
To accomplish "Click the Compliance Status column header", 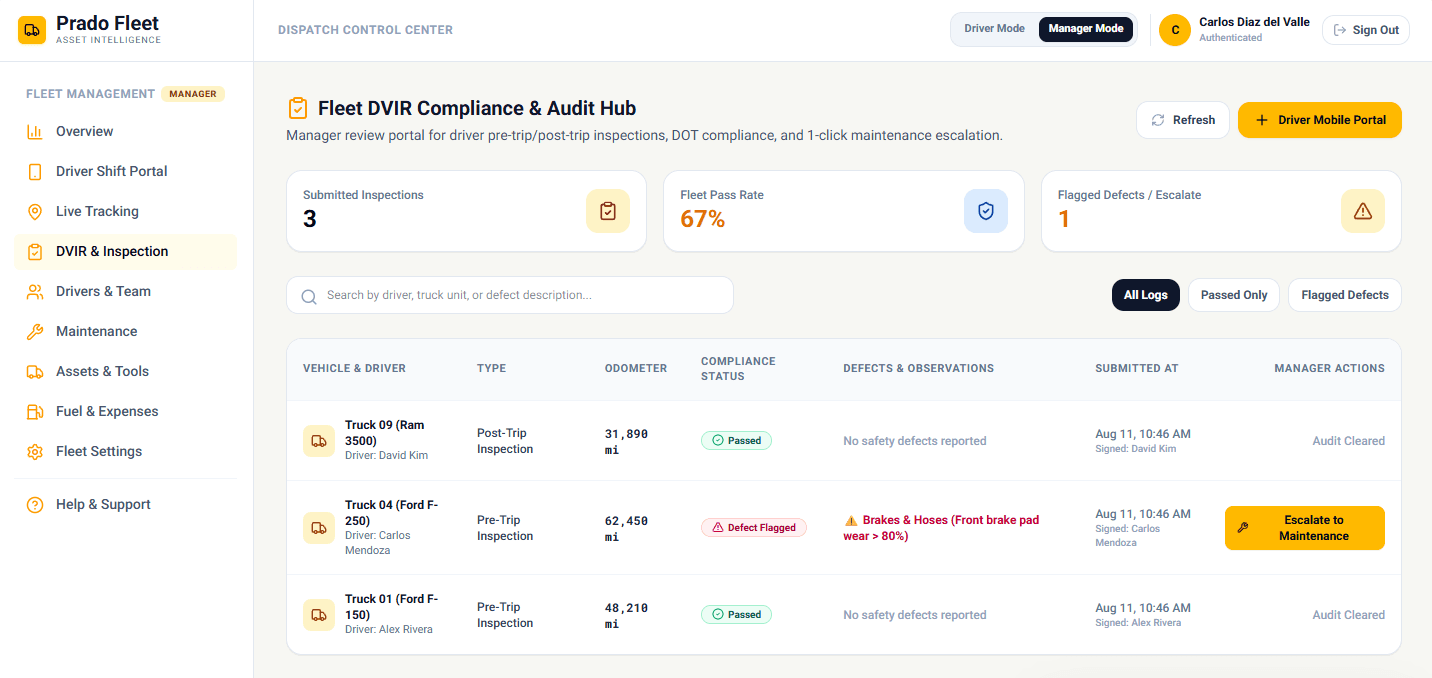I will [x=738, y=369].
